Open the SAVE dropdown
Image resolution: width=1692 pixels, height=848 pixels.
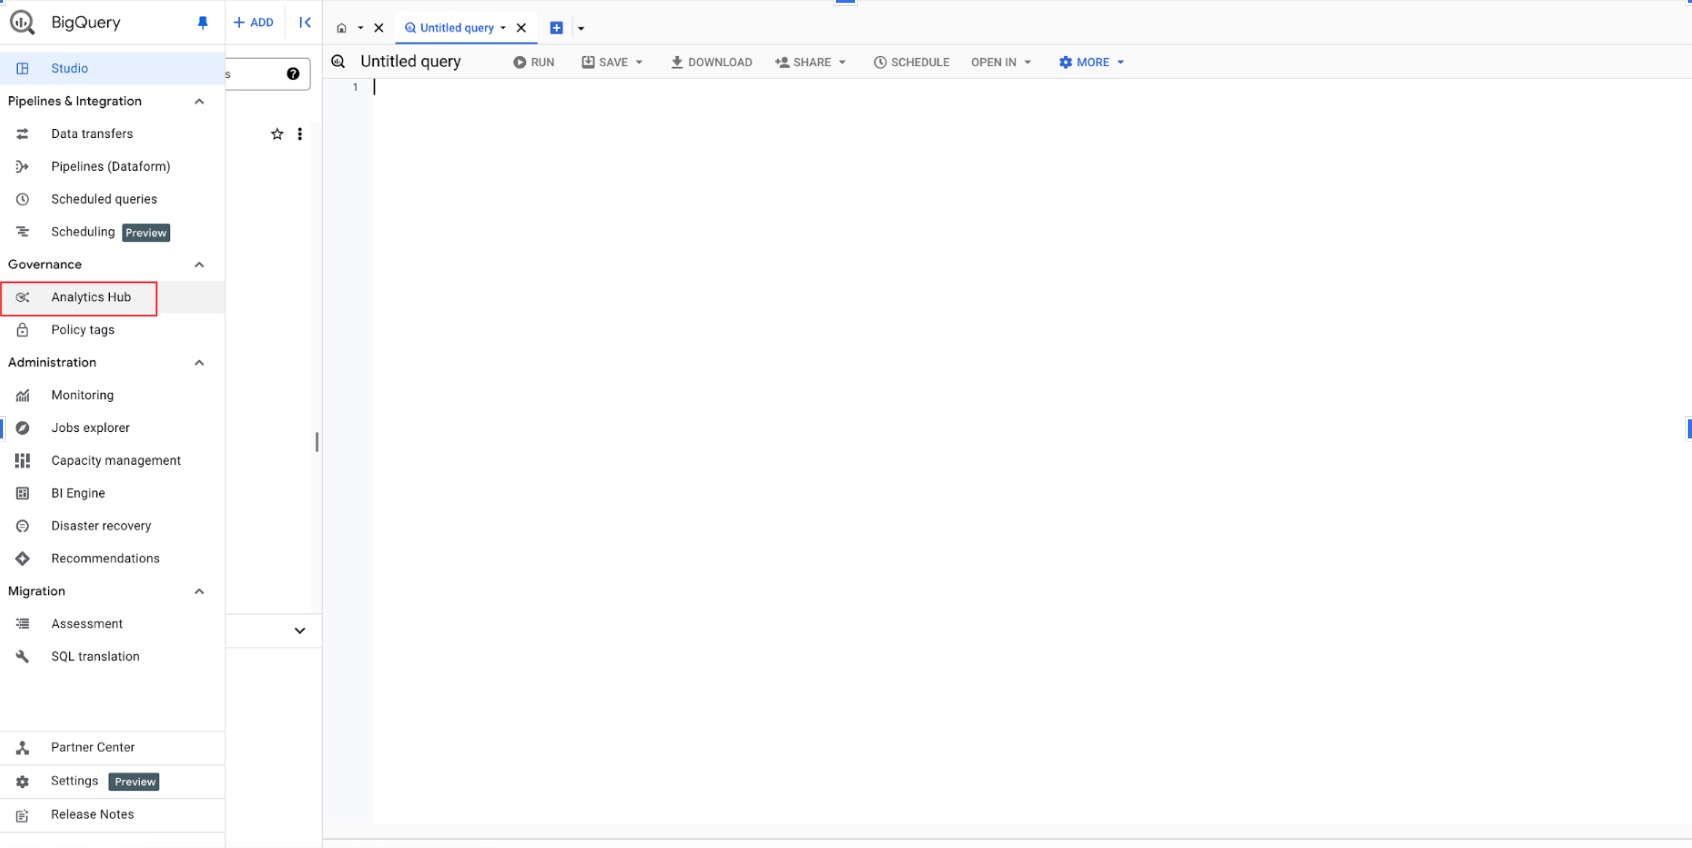click(612, 62)
